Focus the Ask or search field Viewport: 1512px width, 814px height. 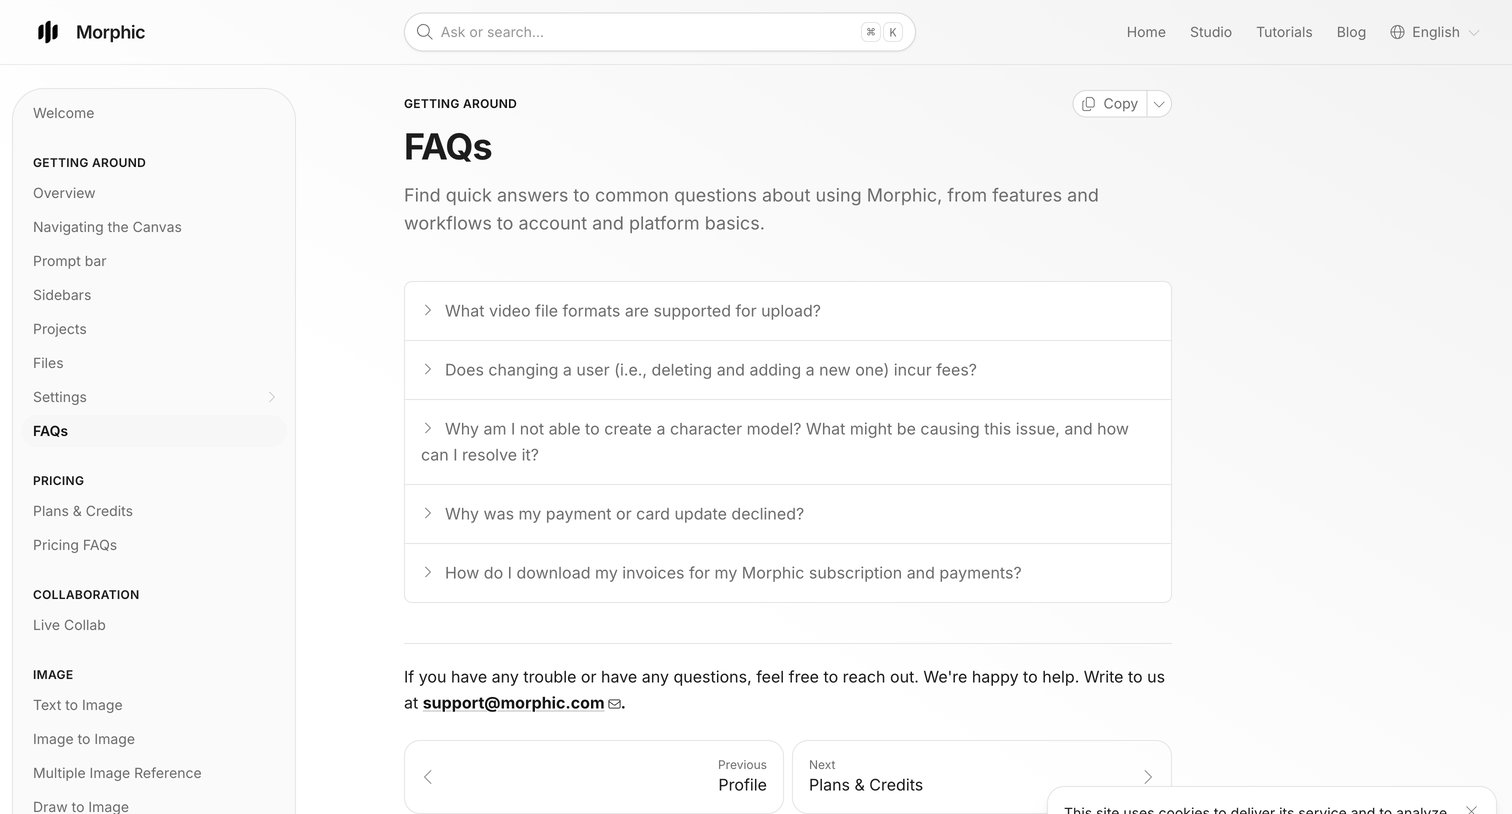[660, 32]
